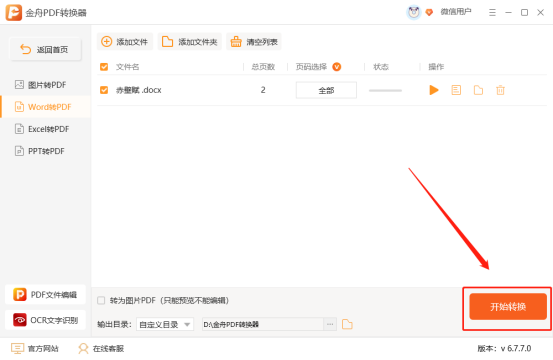This screenshot has width=553, height=360.
Task: Open the user avatar profile
Action: [x=414, y=13]
